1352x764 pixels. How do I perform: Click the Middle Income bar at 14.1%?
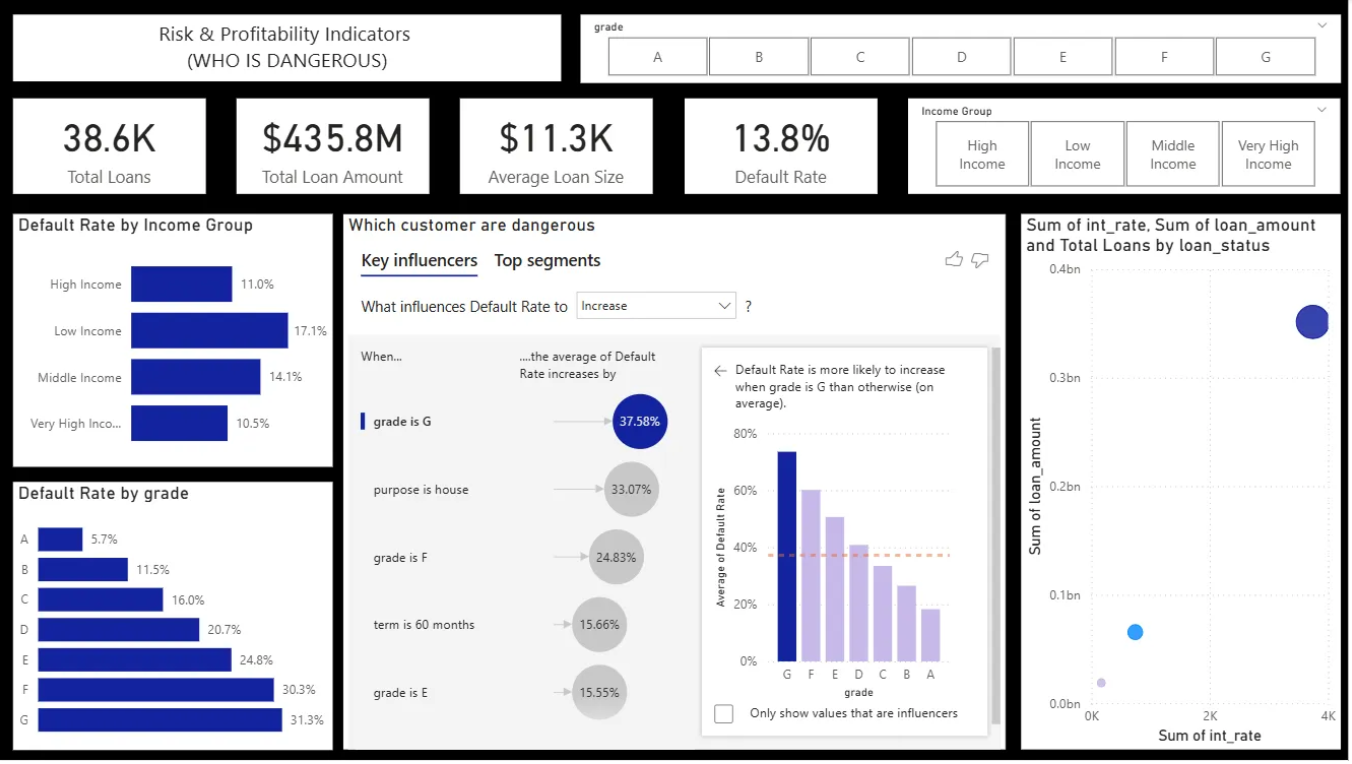coord(196,377)
